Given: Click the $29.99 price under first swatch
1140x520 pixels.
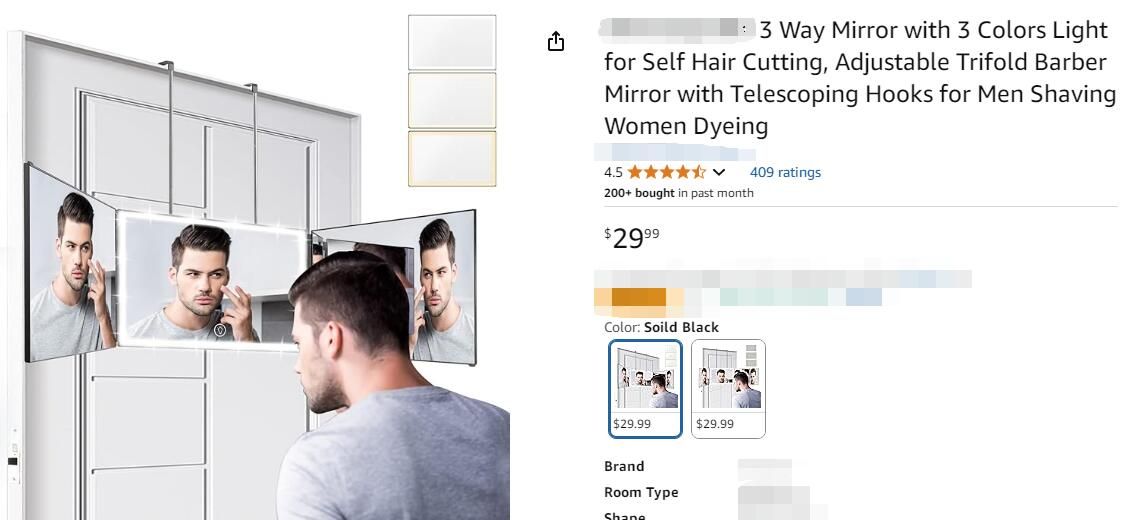Looking at the screenshot, I should [x=632, y=423].
